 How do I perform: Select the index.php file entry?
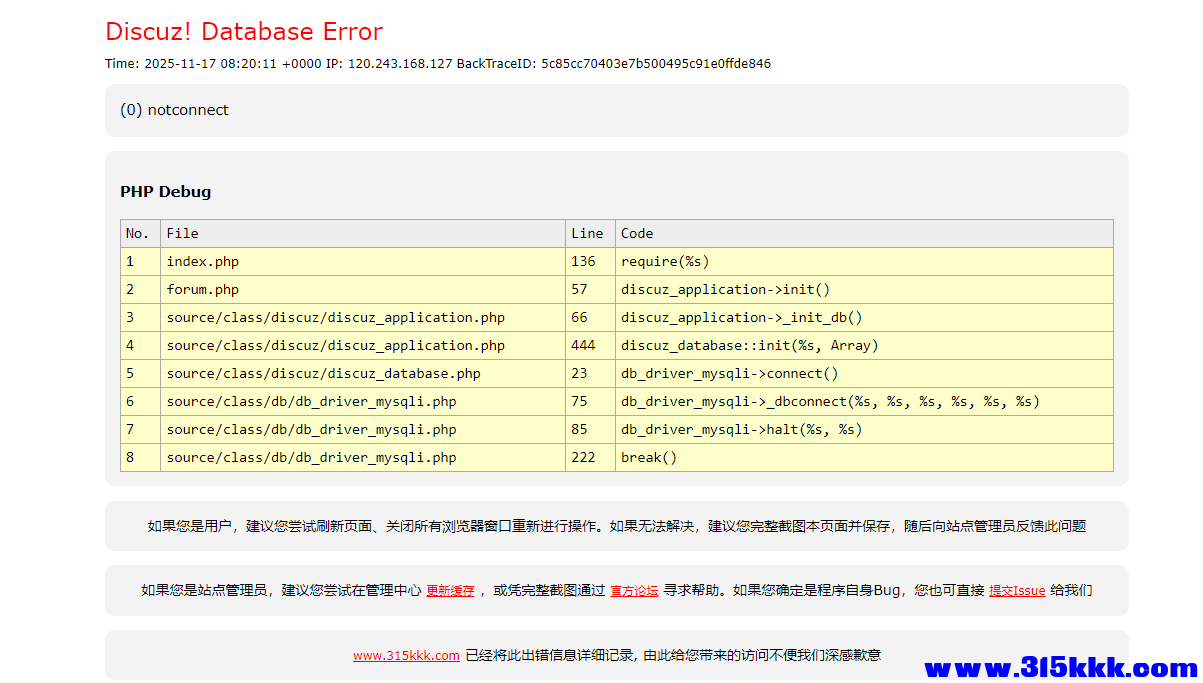coord(203,261)
